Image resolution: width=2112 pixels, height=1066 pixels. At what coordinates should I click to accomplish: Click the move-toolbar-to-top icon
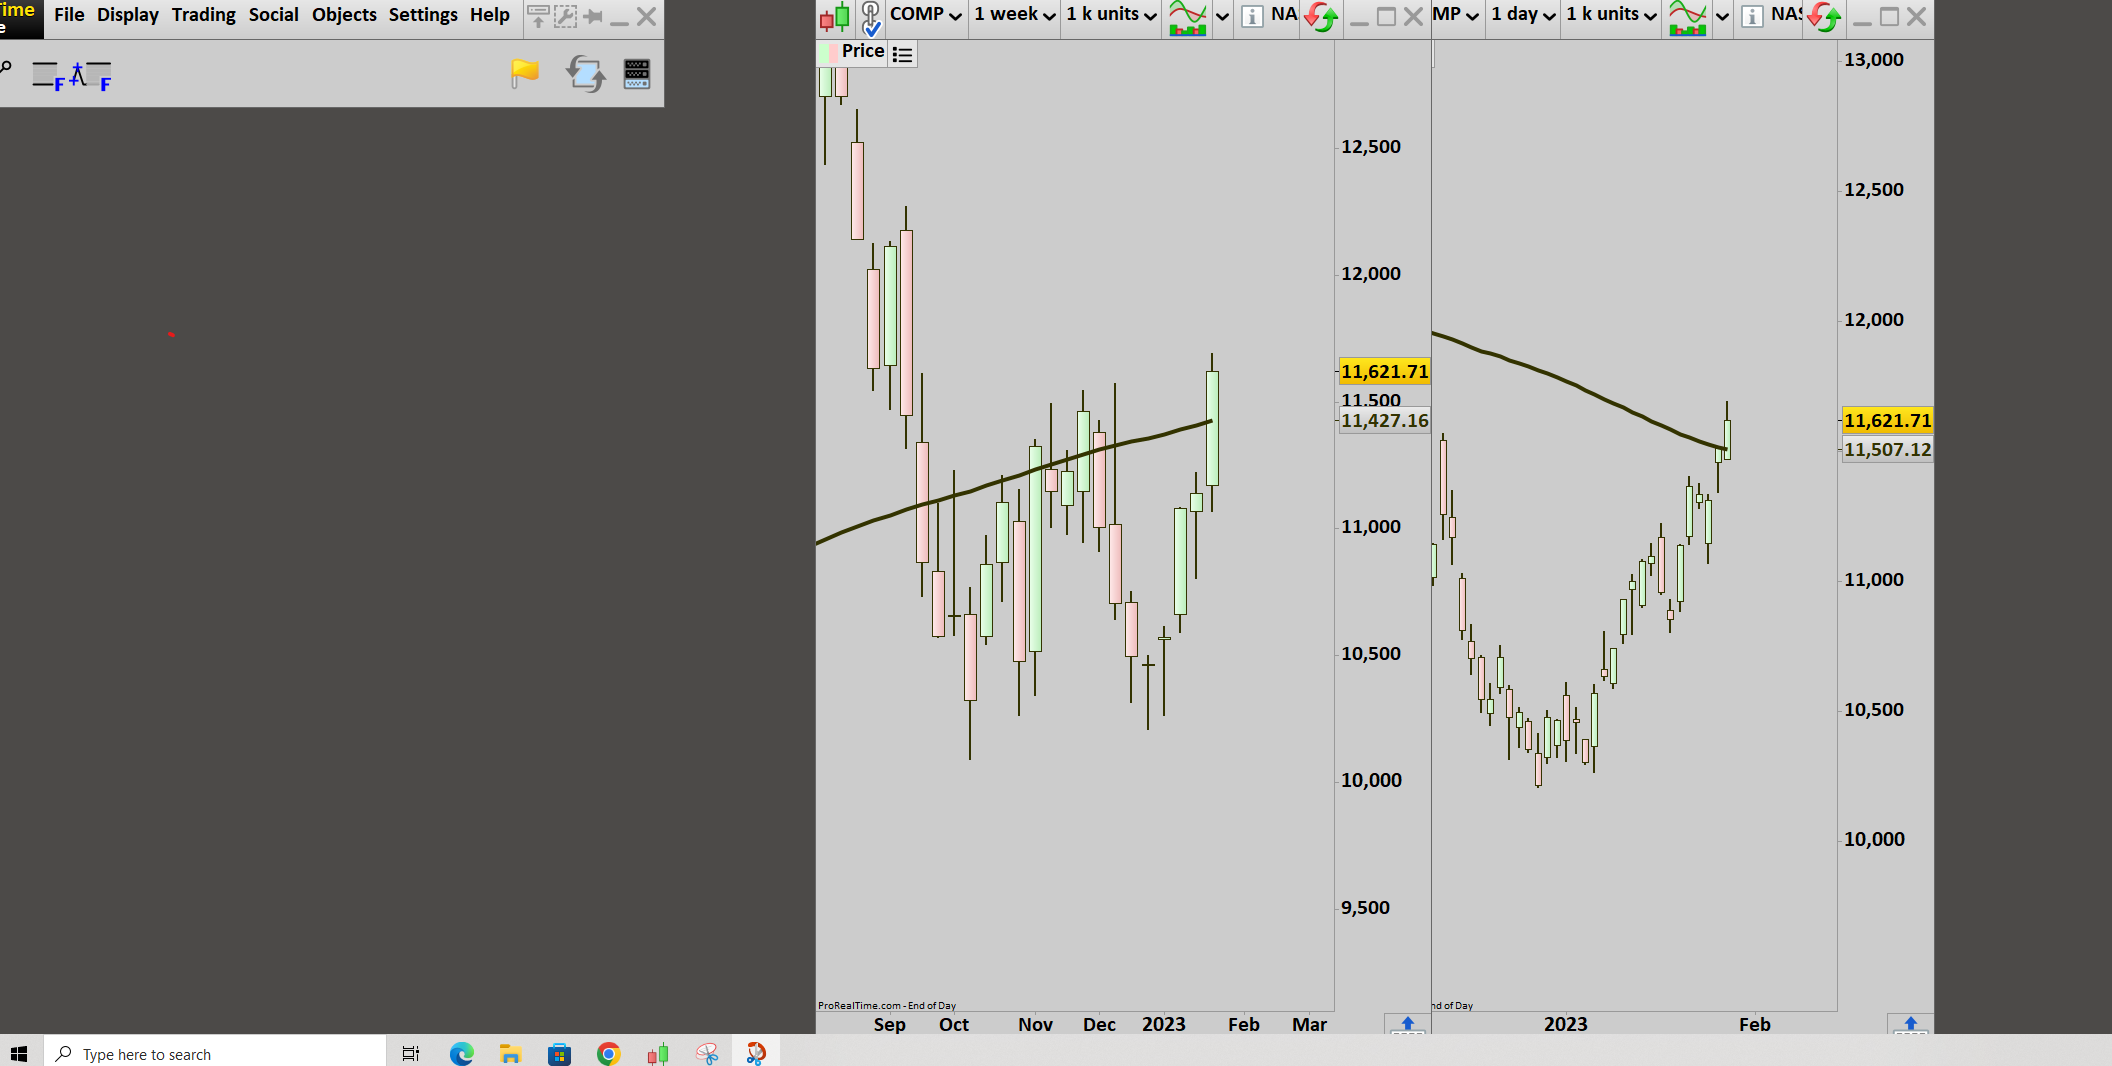coord(538,17)
